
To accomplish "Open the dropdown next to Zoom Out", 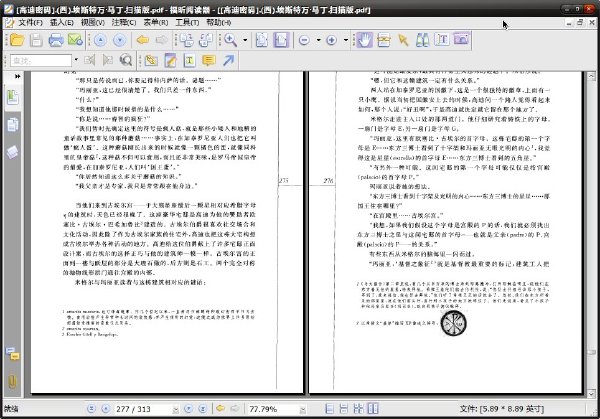I will [x=318, y=40].
